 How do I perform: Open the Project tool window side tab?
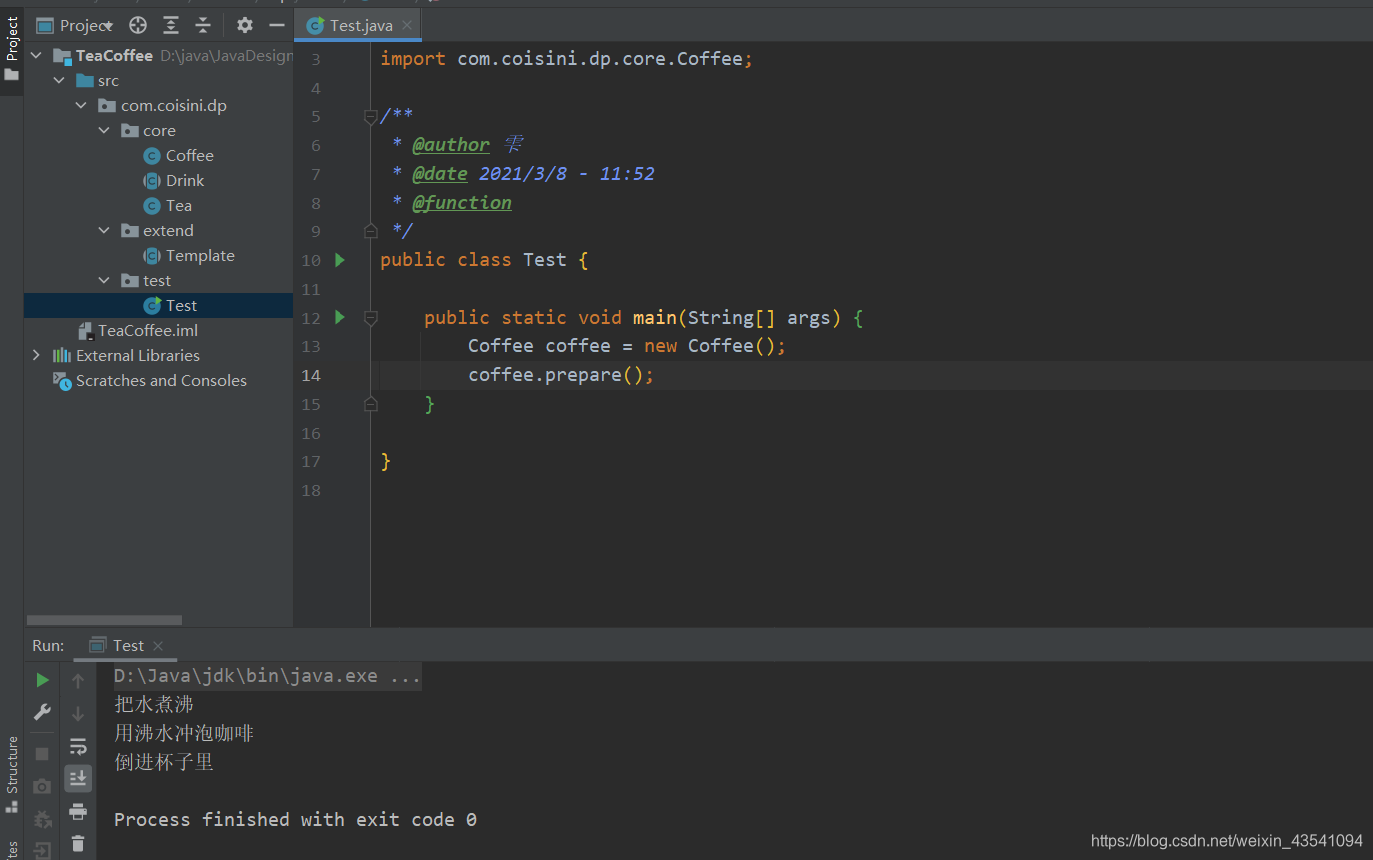(12, 50)
